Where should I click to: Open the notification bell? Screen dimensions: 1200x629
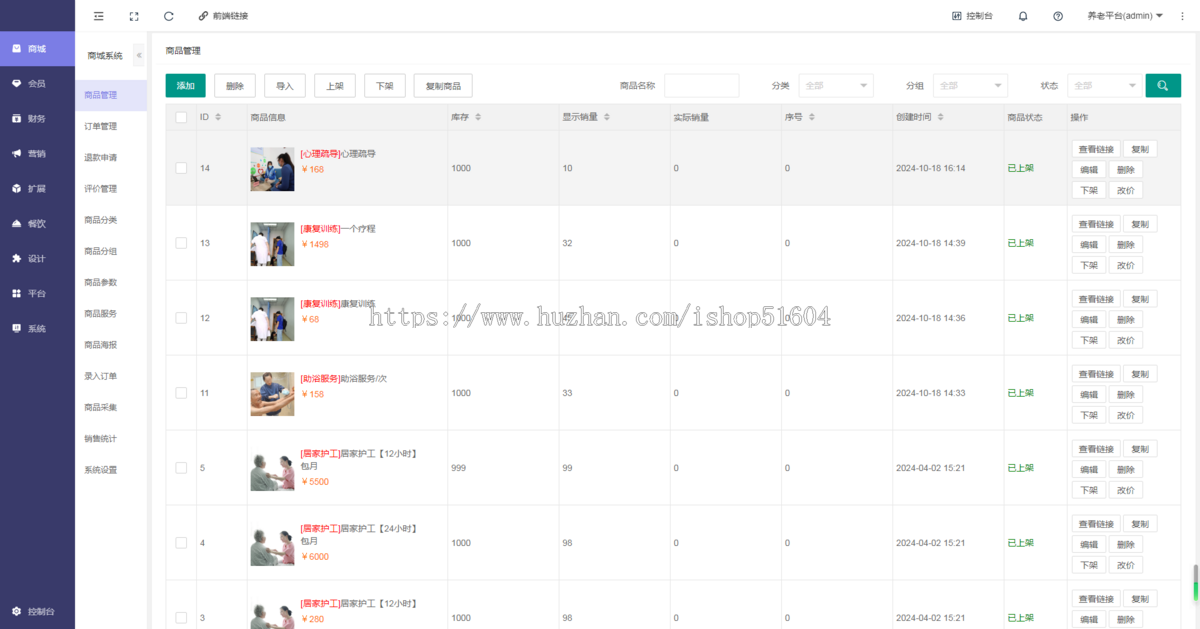[1023, 16]
